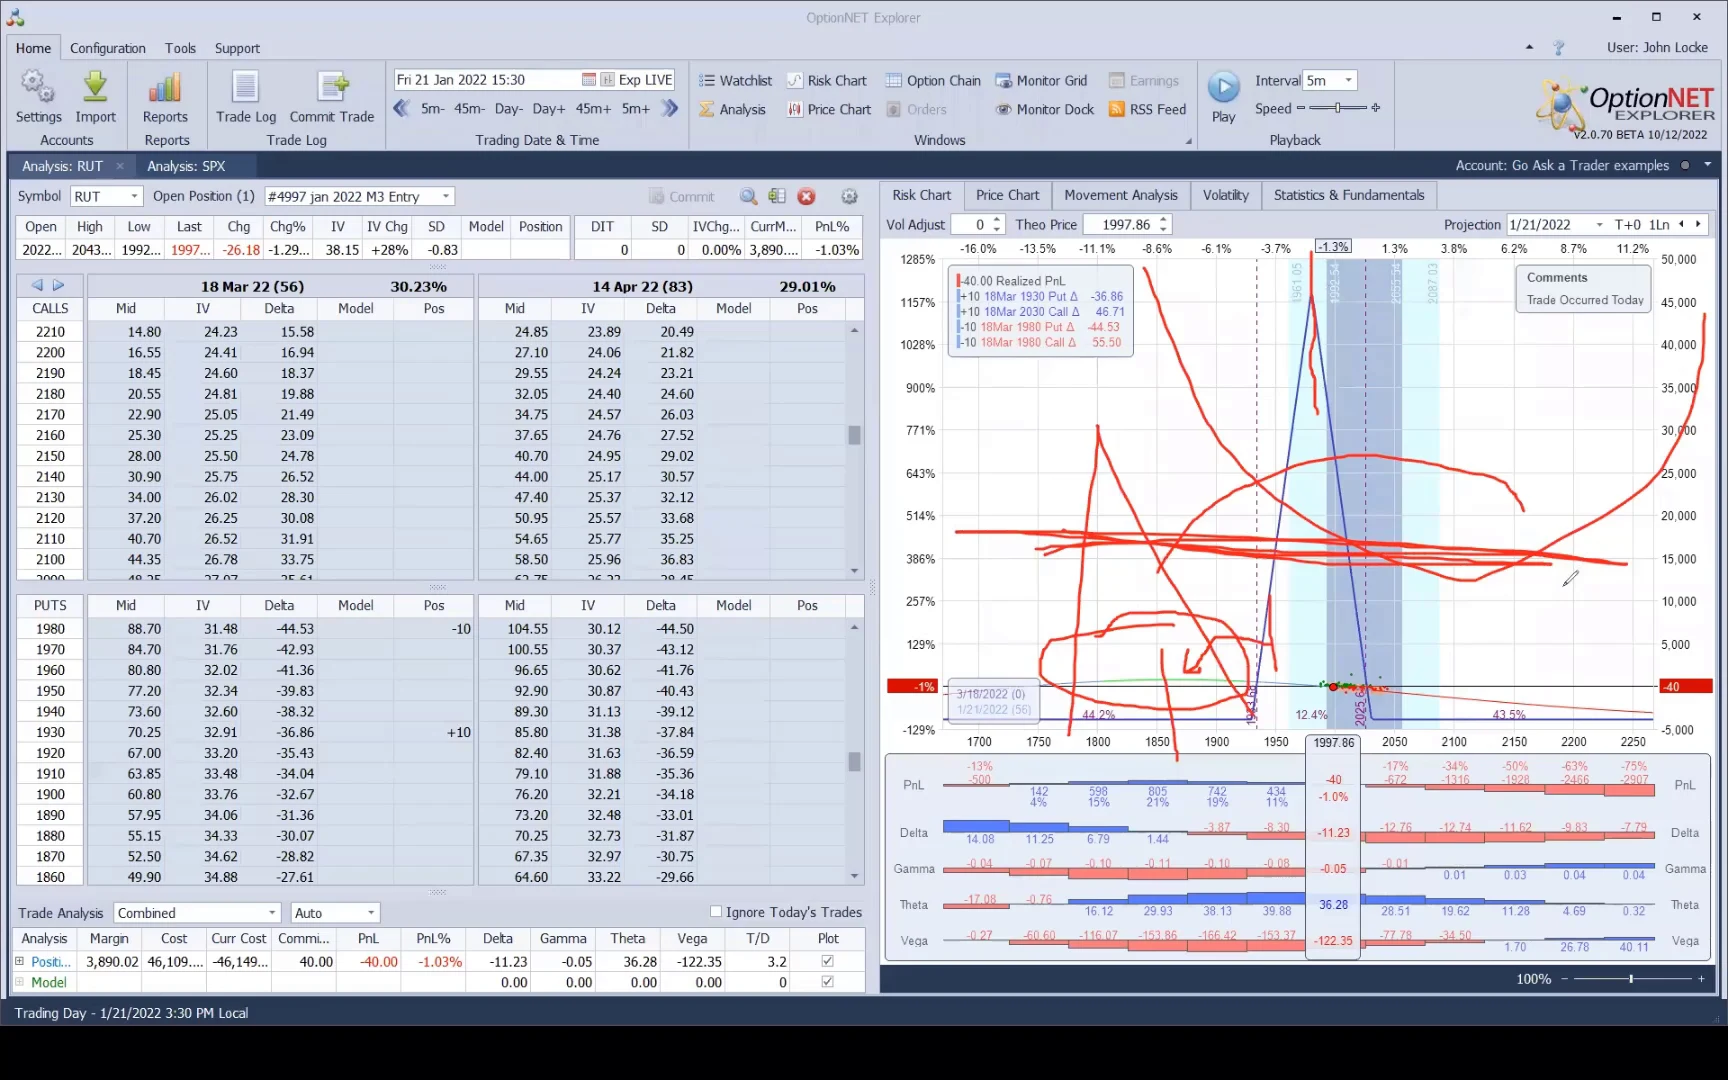The height and width of the screenshot is (1080, 1728).
Task: Open the Support ribbon tab
Action: [x=237, y=48]
